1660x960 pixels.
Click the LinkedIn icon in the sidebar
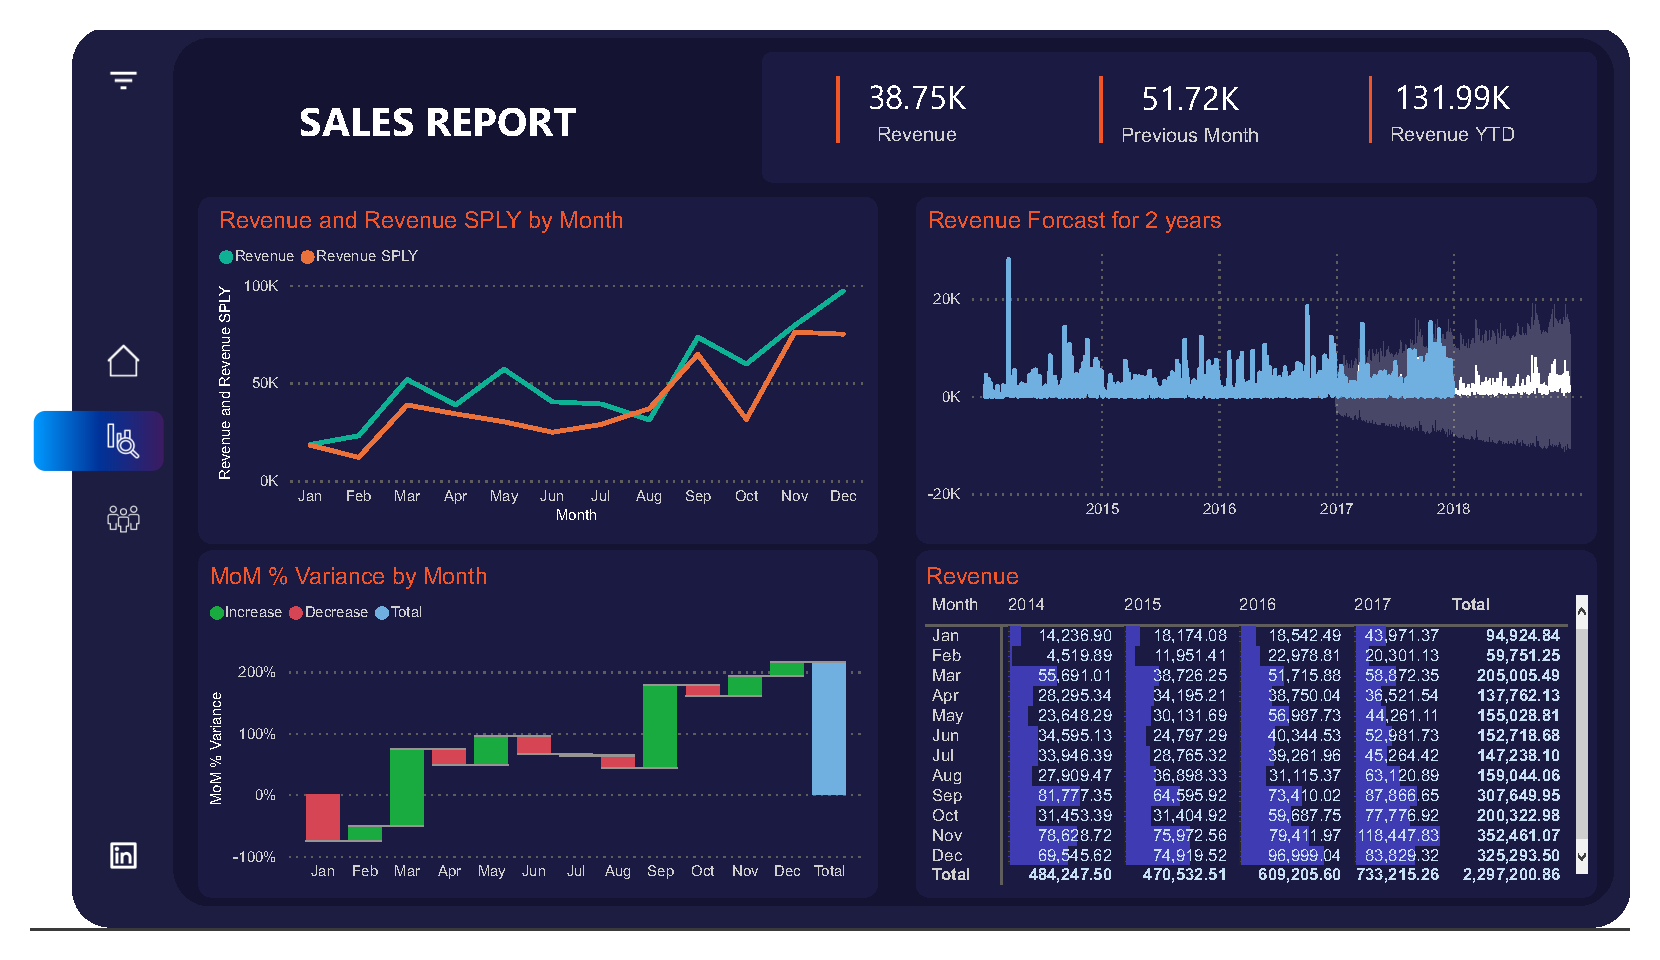click(122, 856)
